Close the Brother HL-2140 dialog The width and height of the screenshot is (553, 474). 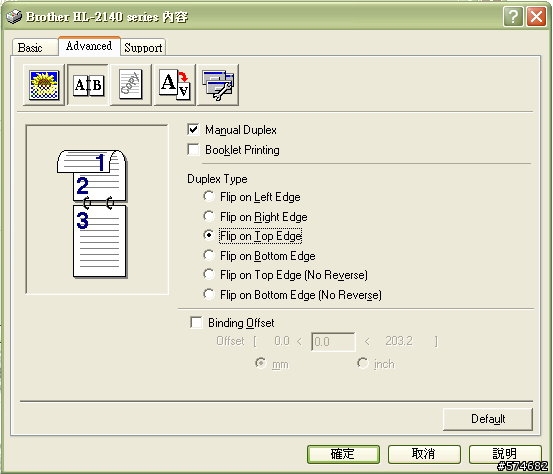[x=536, y=17]
